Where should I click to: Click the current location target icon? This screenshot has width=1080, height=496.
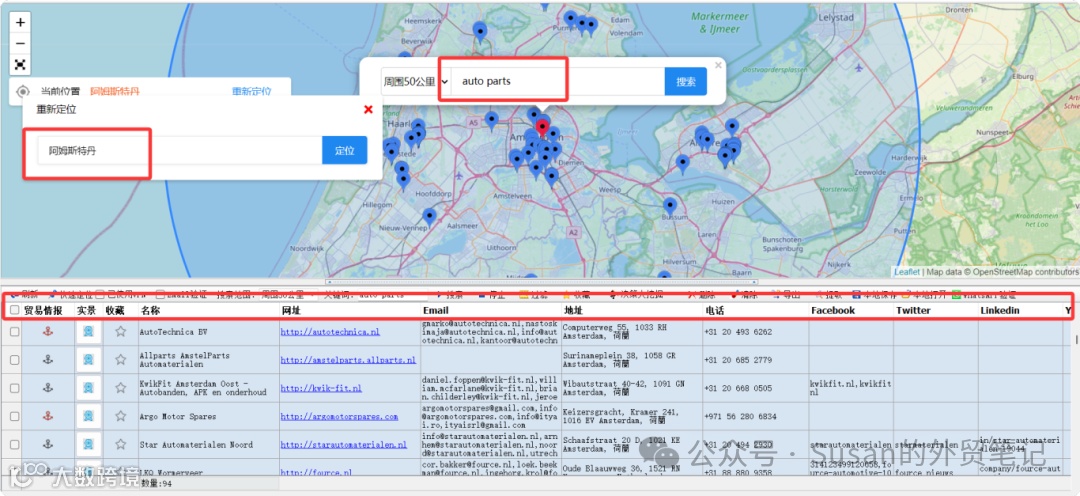(x=23, y=91)
